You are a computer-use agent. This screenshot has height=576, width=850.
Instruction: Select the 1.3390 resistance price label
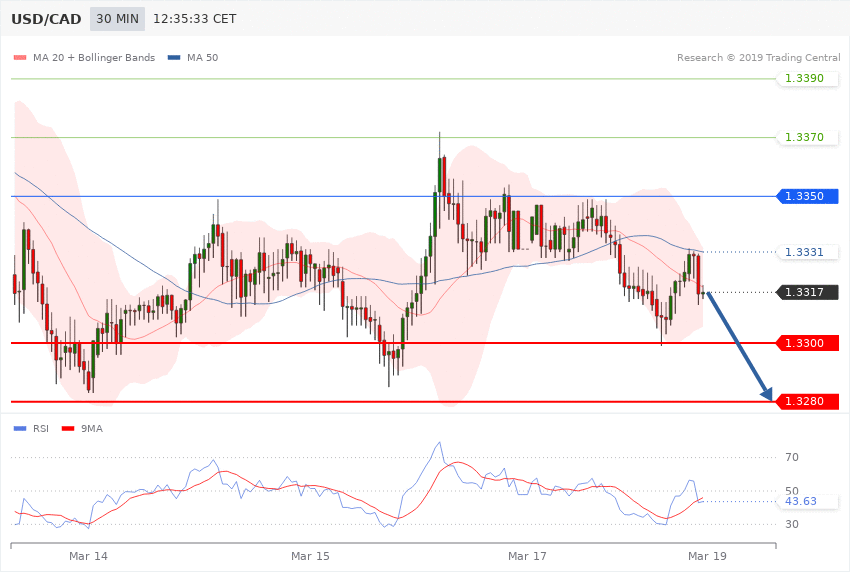808,79
